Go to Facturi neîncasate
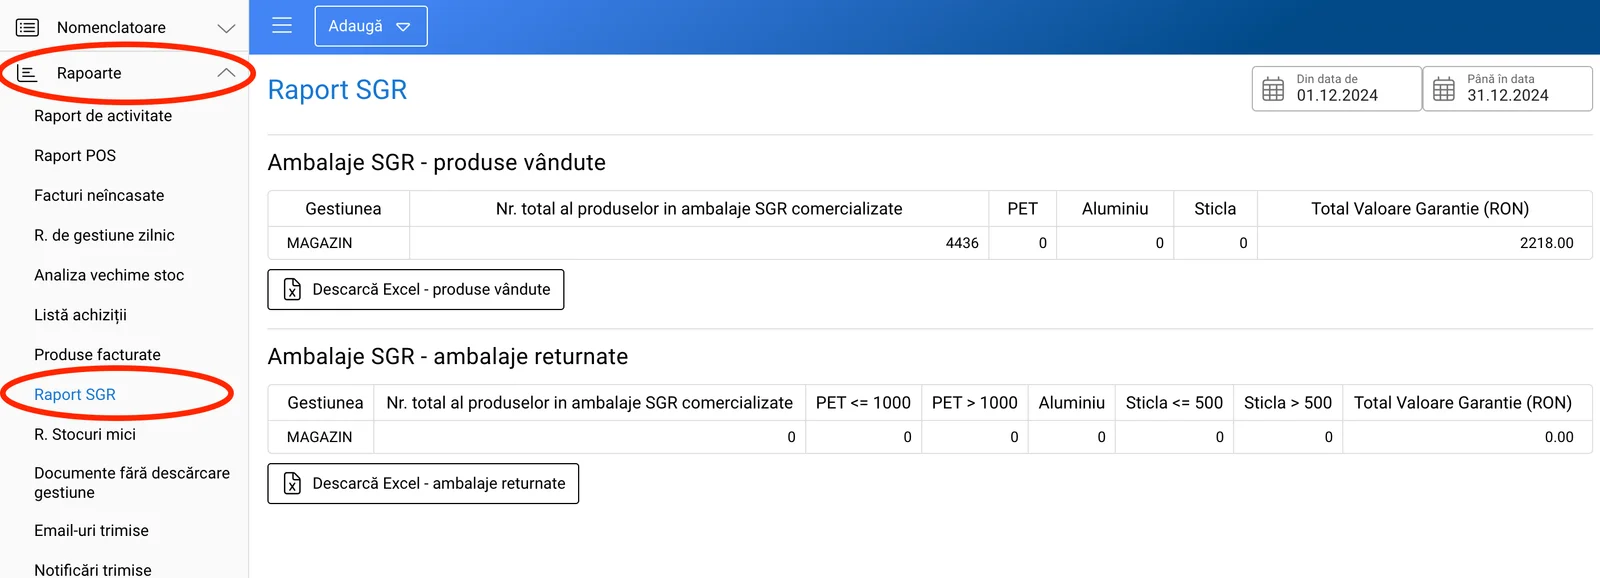The image size is (1600, 578). 99,196
